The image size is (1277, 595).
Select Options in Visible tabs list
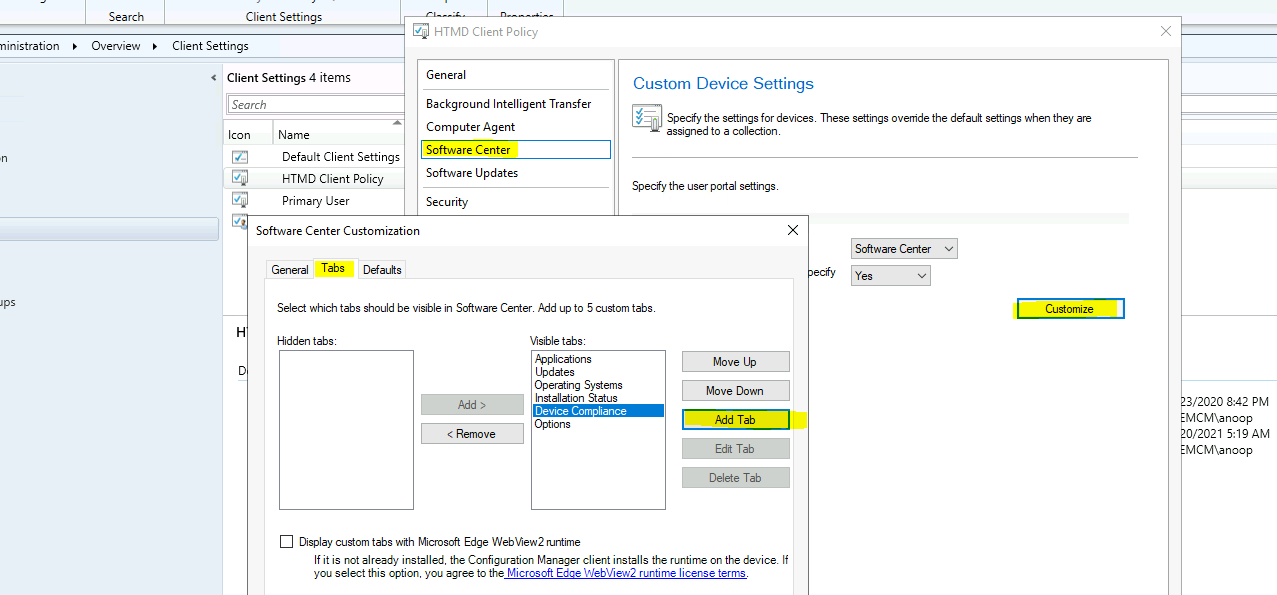pyautogui.click(x=598, y=424)
